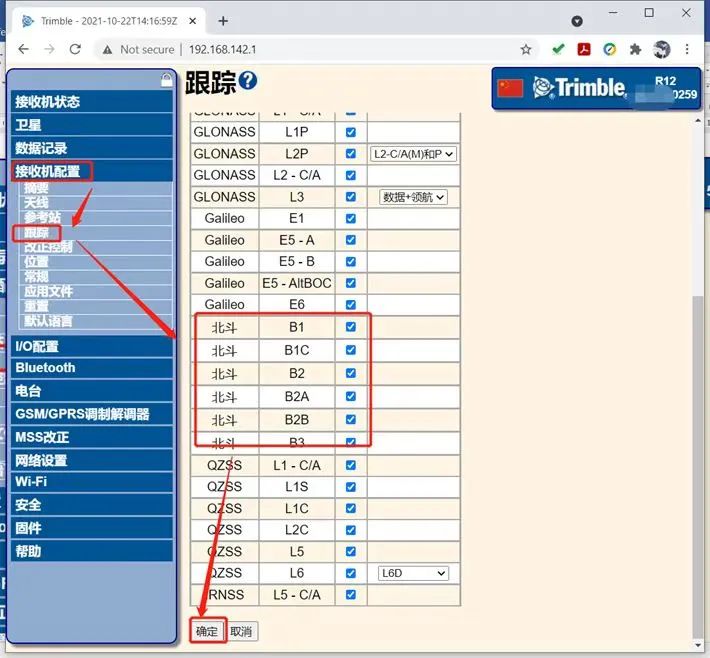
Task: Click the address bar URL 192.168.142.1
Action: pos(223,49)
